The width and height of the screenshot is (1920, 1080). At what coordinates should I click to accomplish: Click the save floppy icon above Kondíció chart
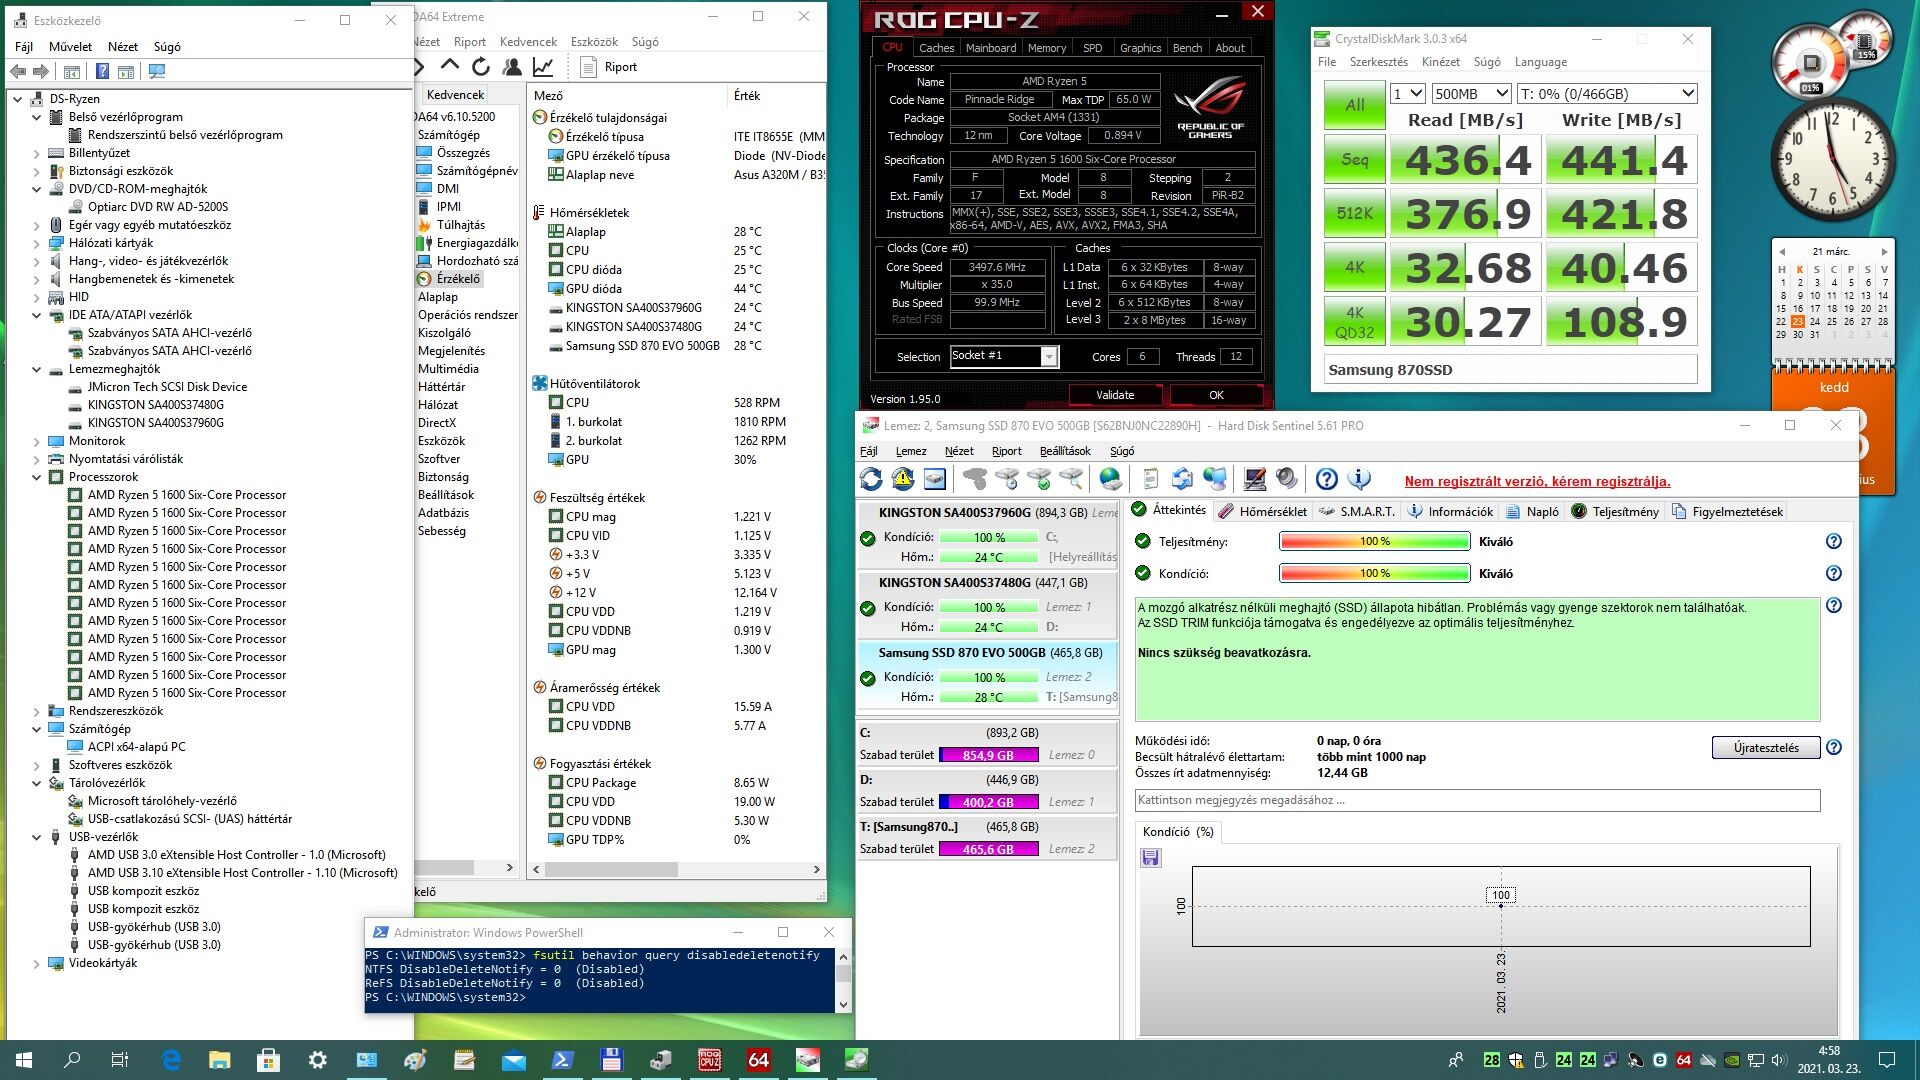(1150, 857)
